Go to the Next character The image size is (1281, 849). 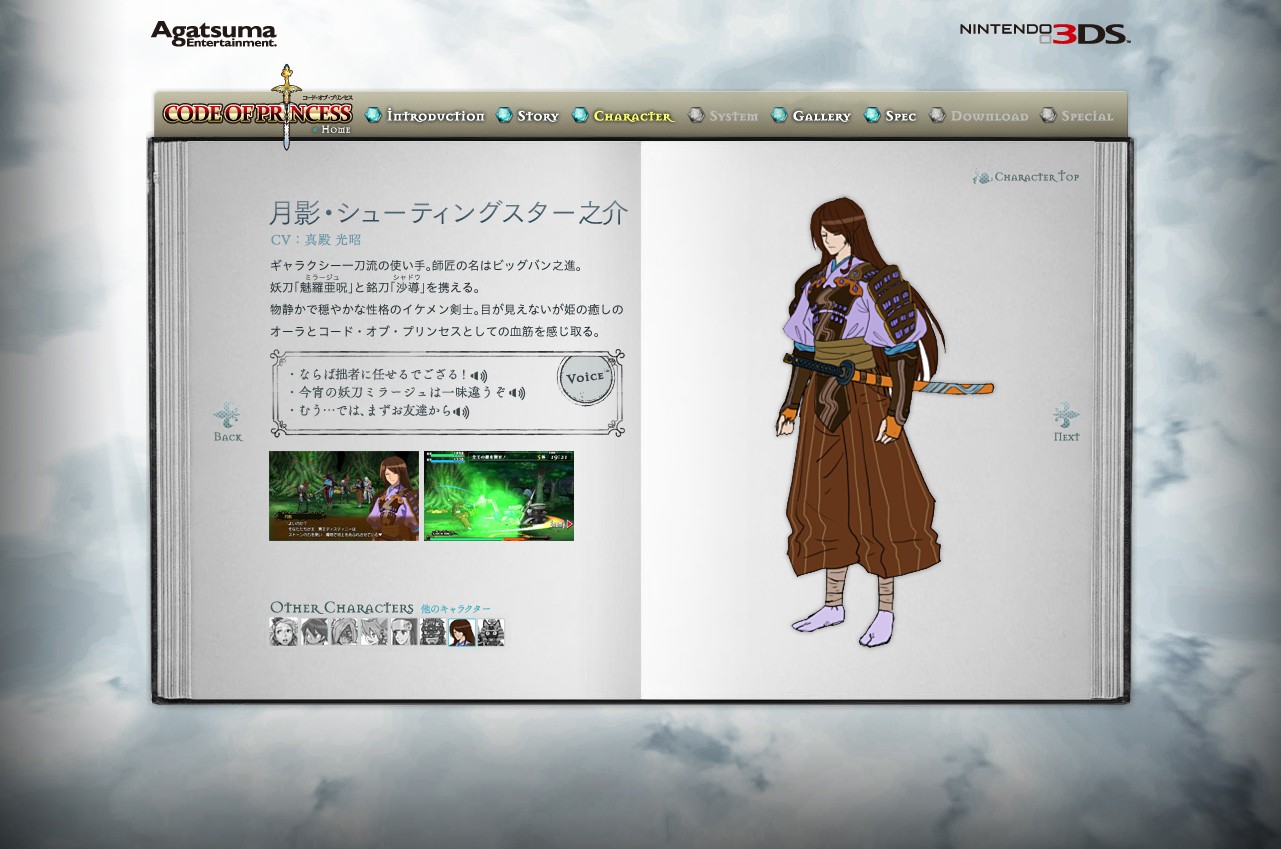[1066, 423]
